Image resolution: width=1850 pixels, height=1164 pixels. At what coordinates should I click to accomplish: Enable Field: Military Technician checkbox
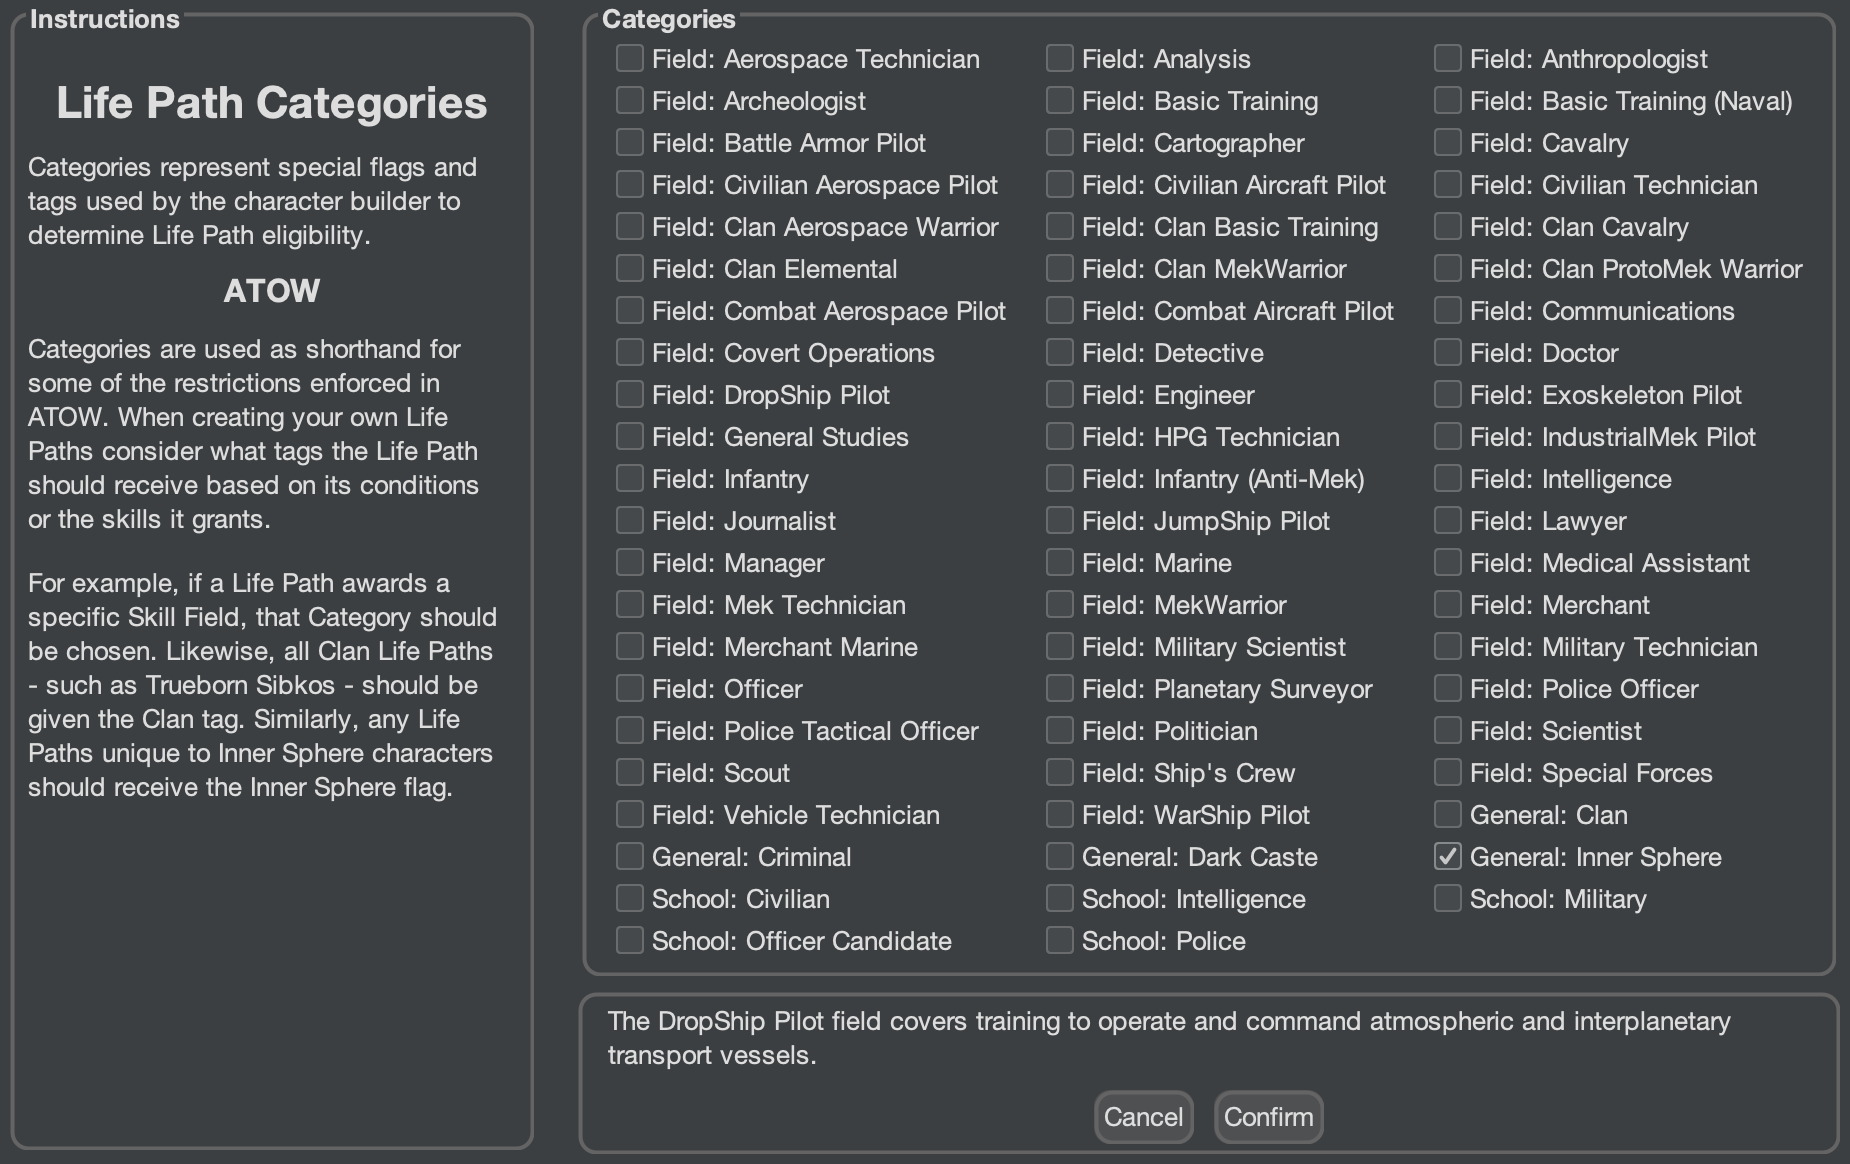click(1448, 647)
